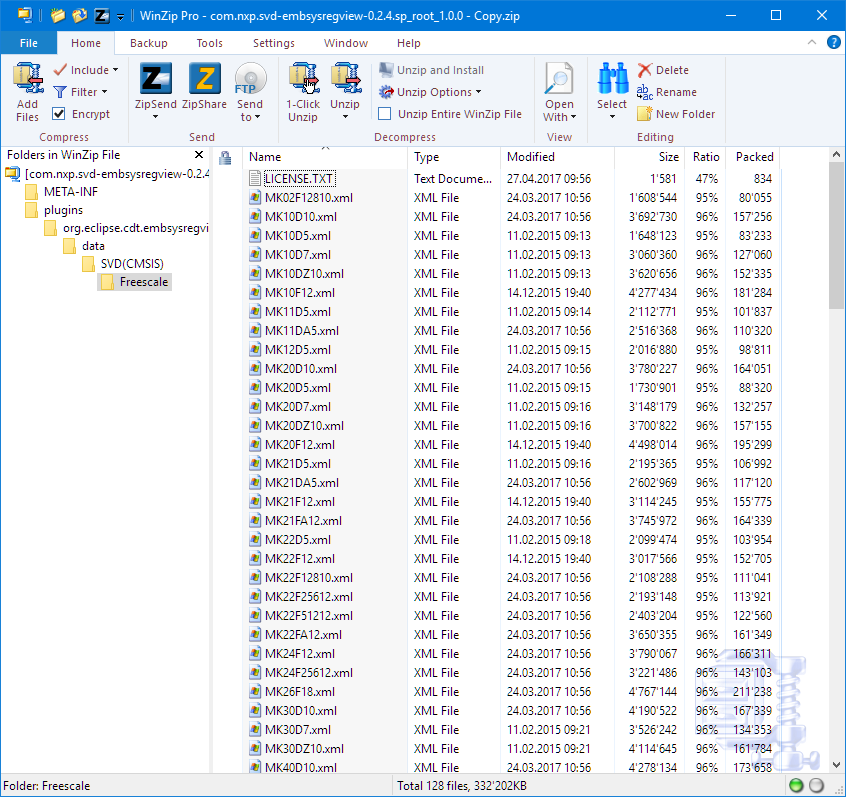
Task: Select the META-INF folder in tree
Action: click(x=70, y=192)
